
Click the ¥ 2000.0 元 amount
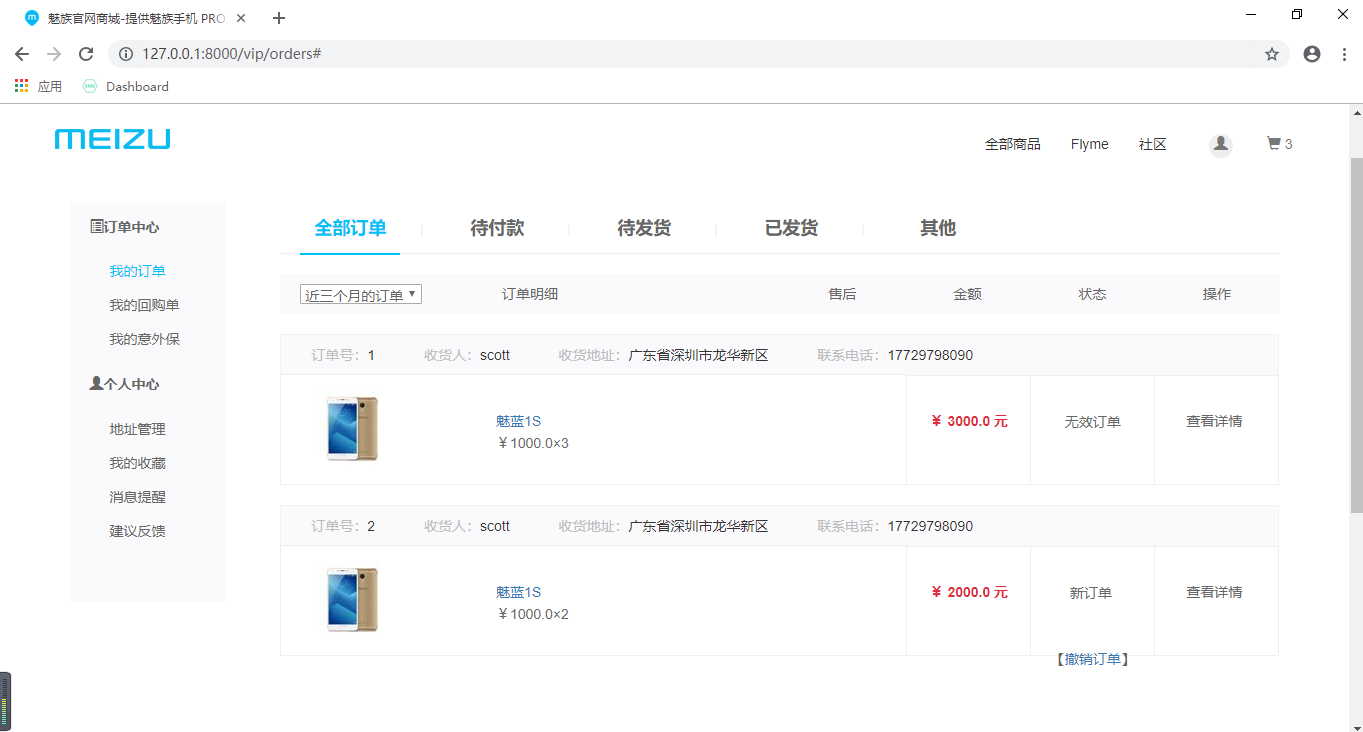click(969, 592)
